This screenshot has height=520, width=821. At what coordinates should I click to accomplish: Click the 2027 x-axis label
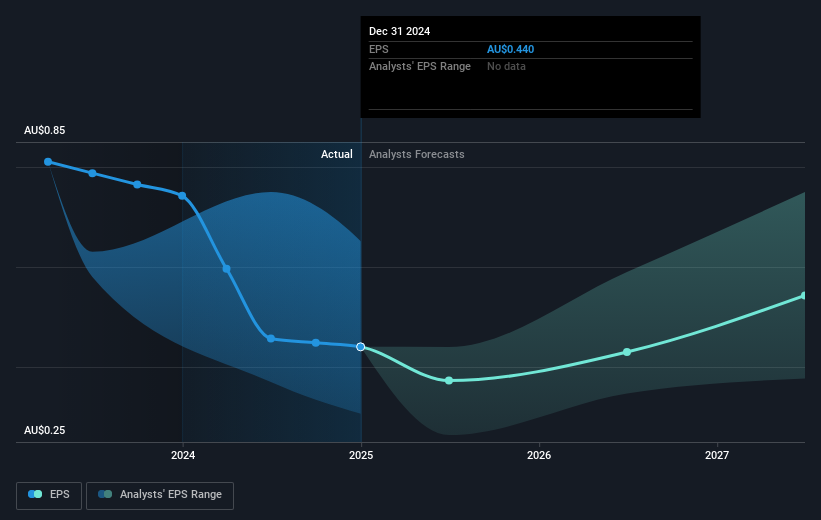pos(717,456)
